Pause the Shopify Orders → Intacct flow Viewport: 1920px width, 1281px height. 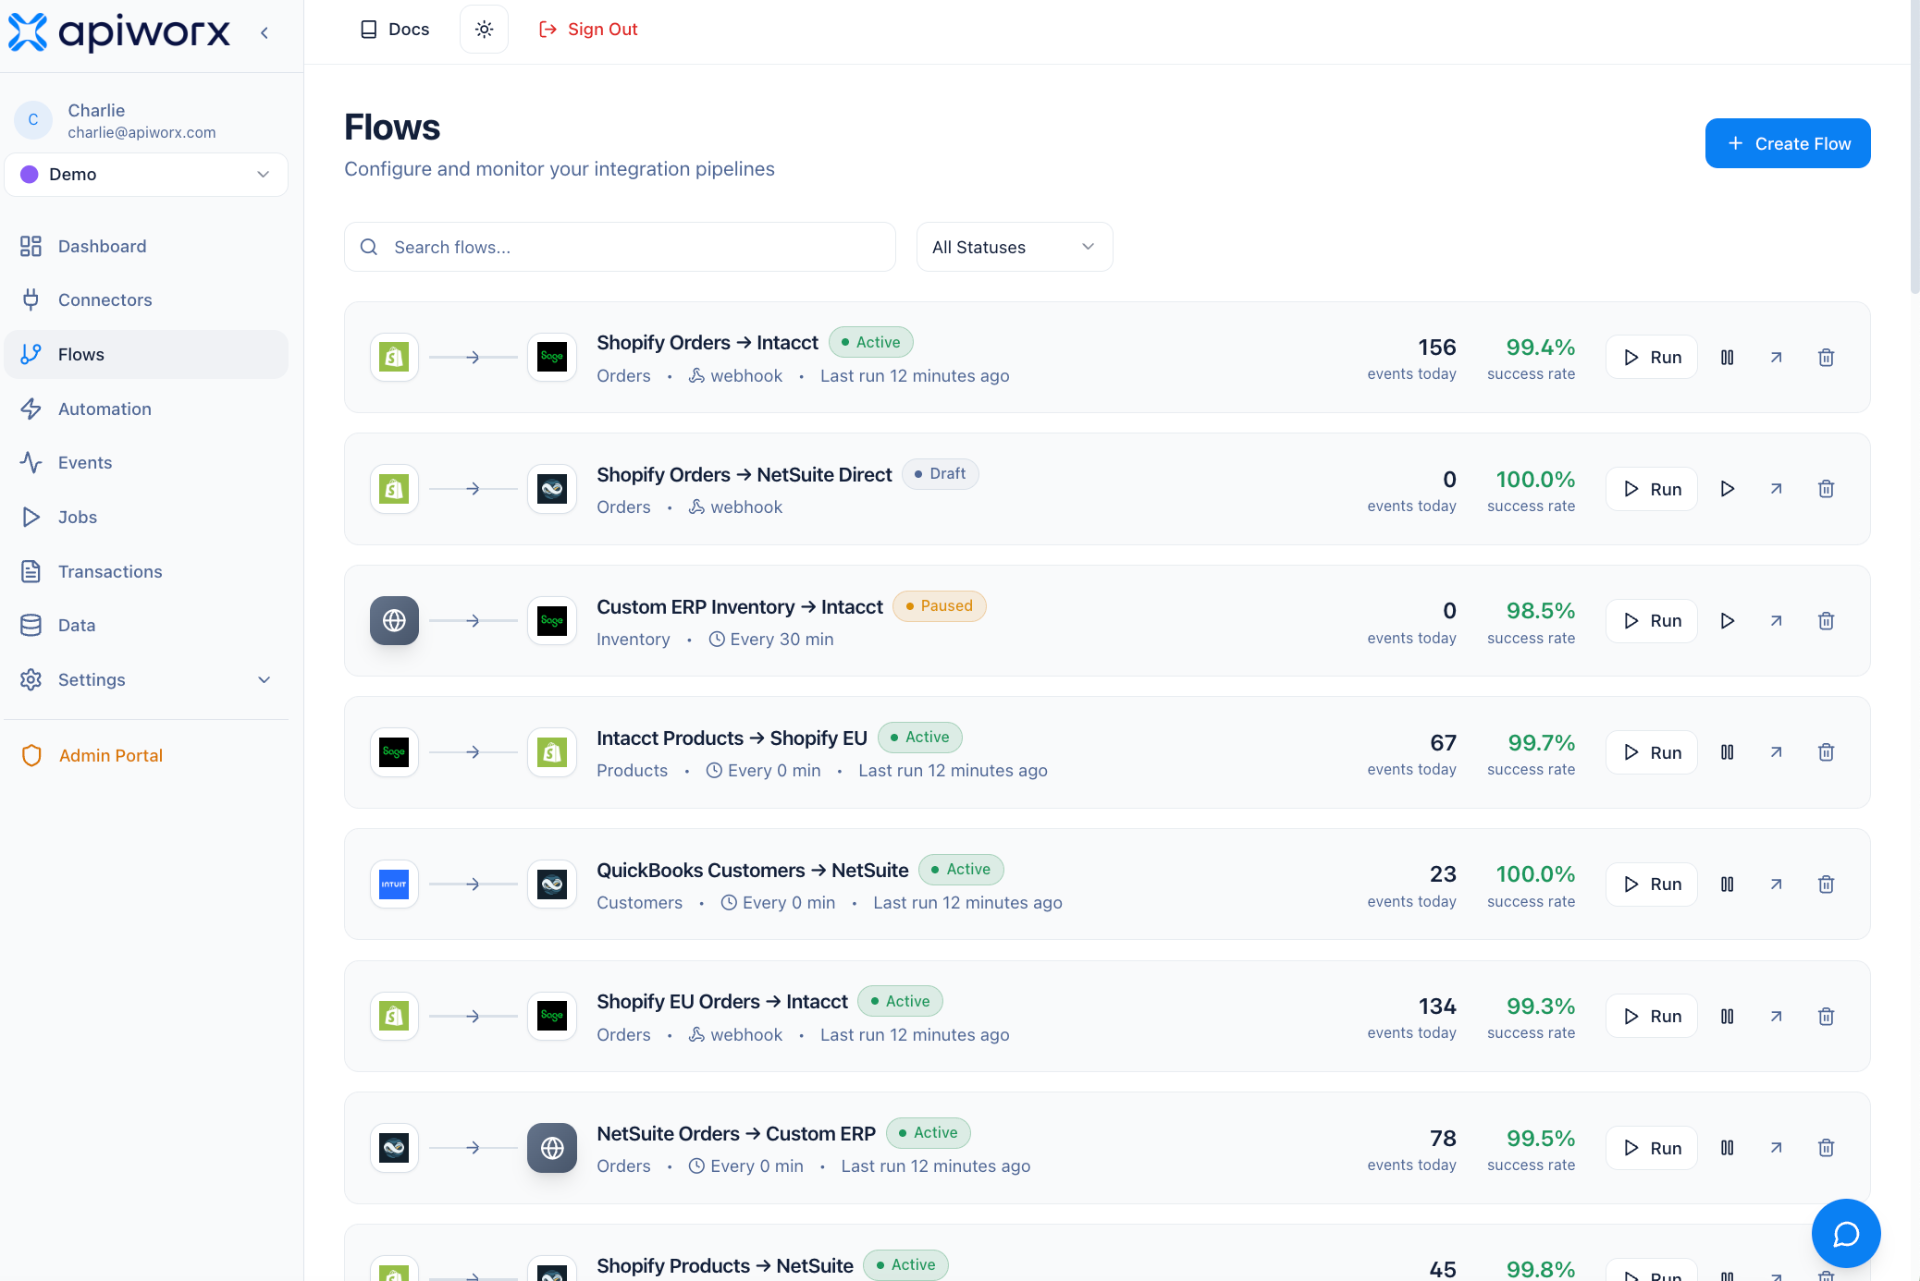[x=1727, y=357]
